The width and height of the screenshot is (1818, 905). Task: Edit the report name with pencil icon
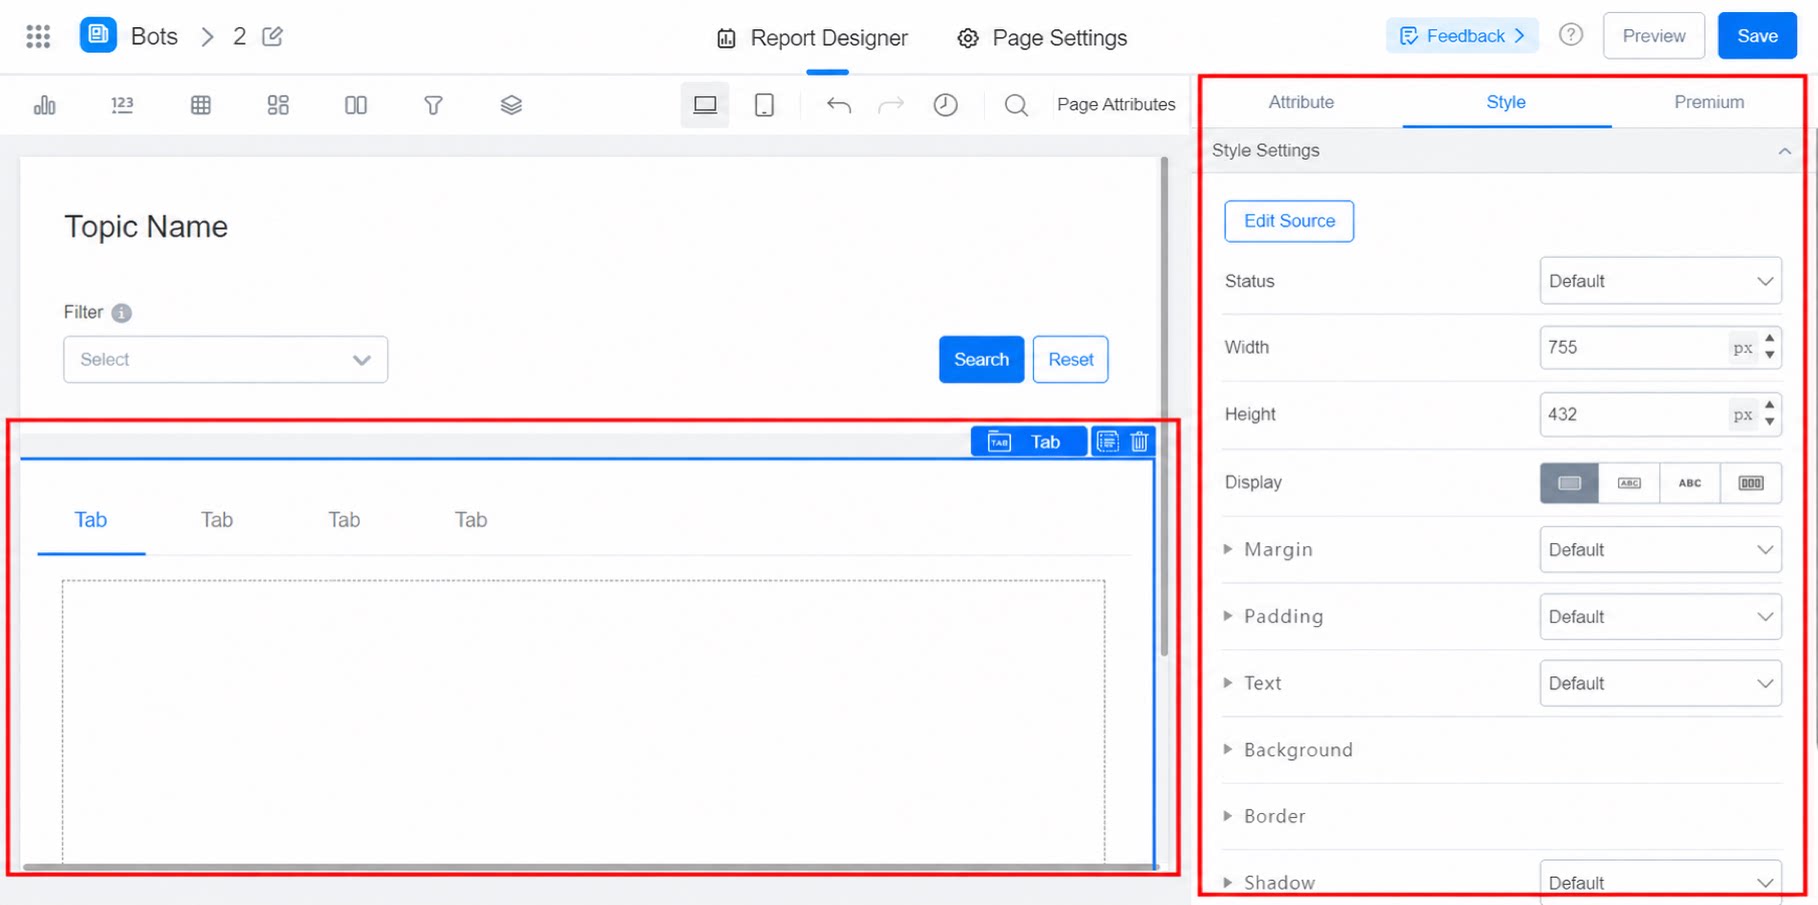(x=272, y=37)
